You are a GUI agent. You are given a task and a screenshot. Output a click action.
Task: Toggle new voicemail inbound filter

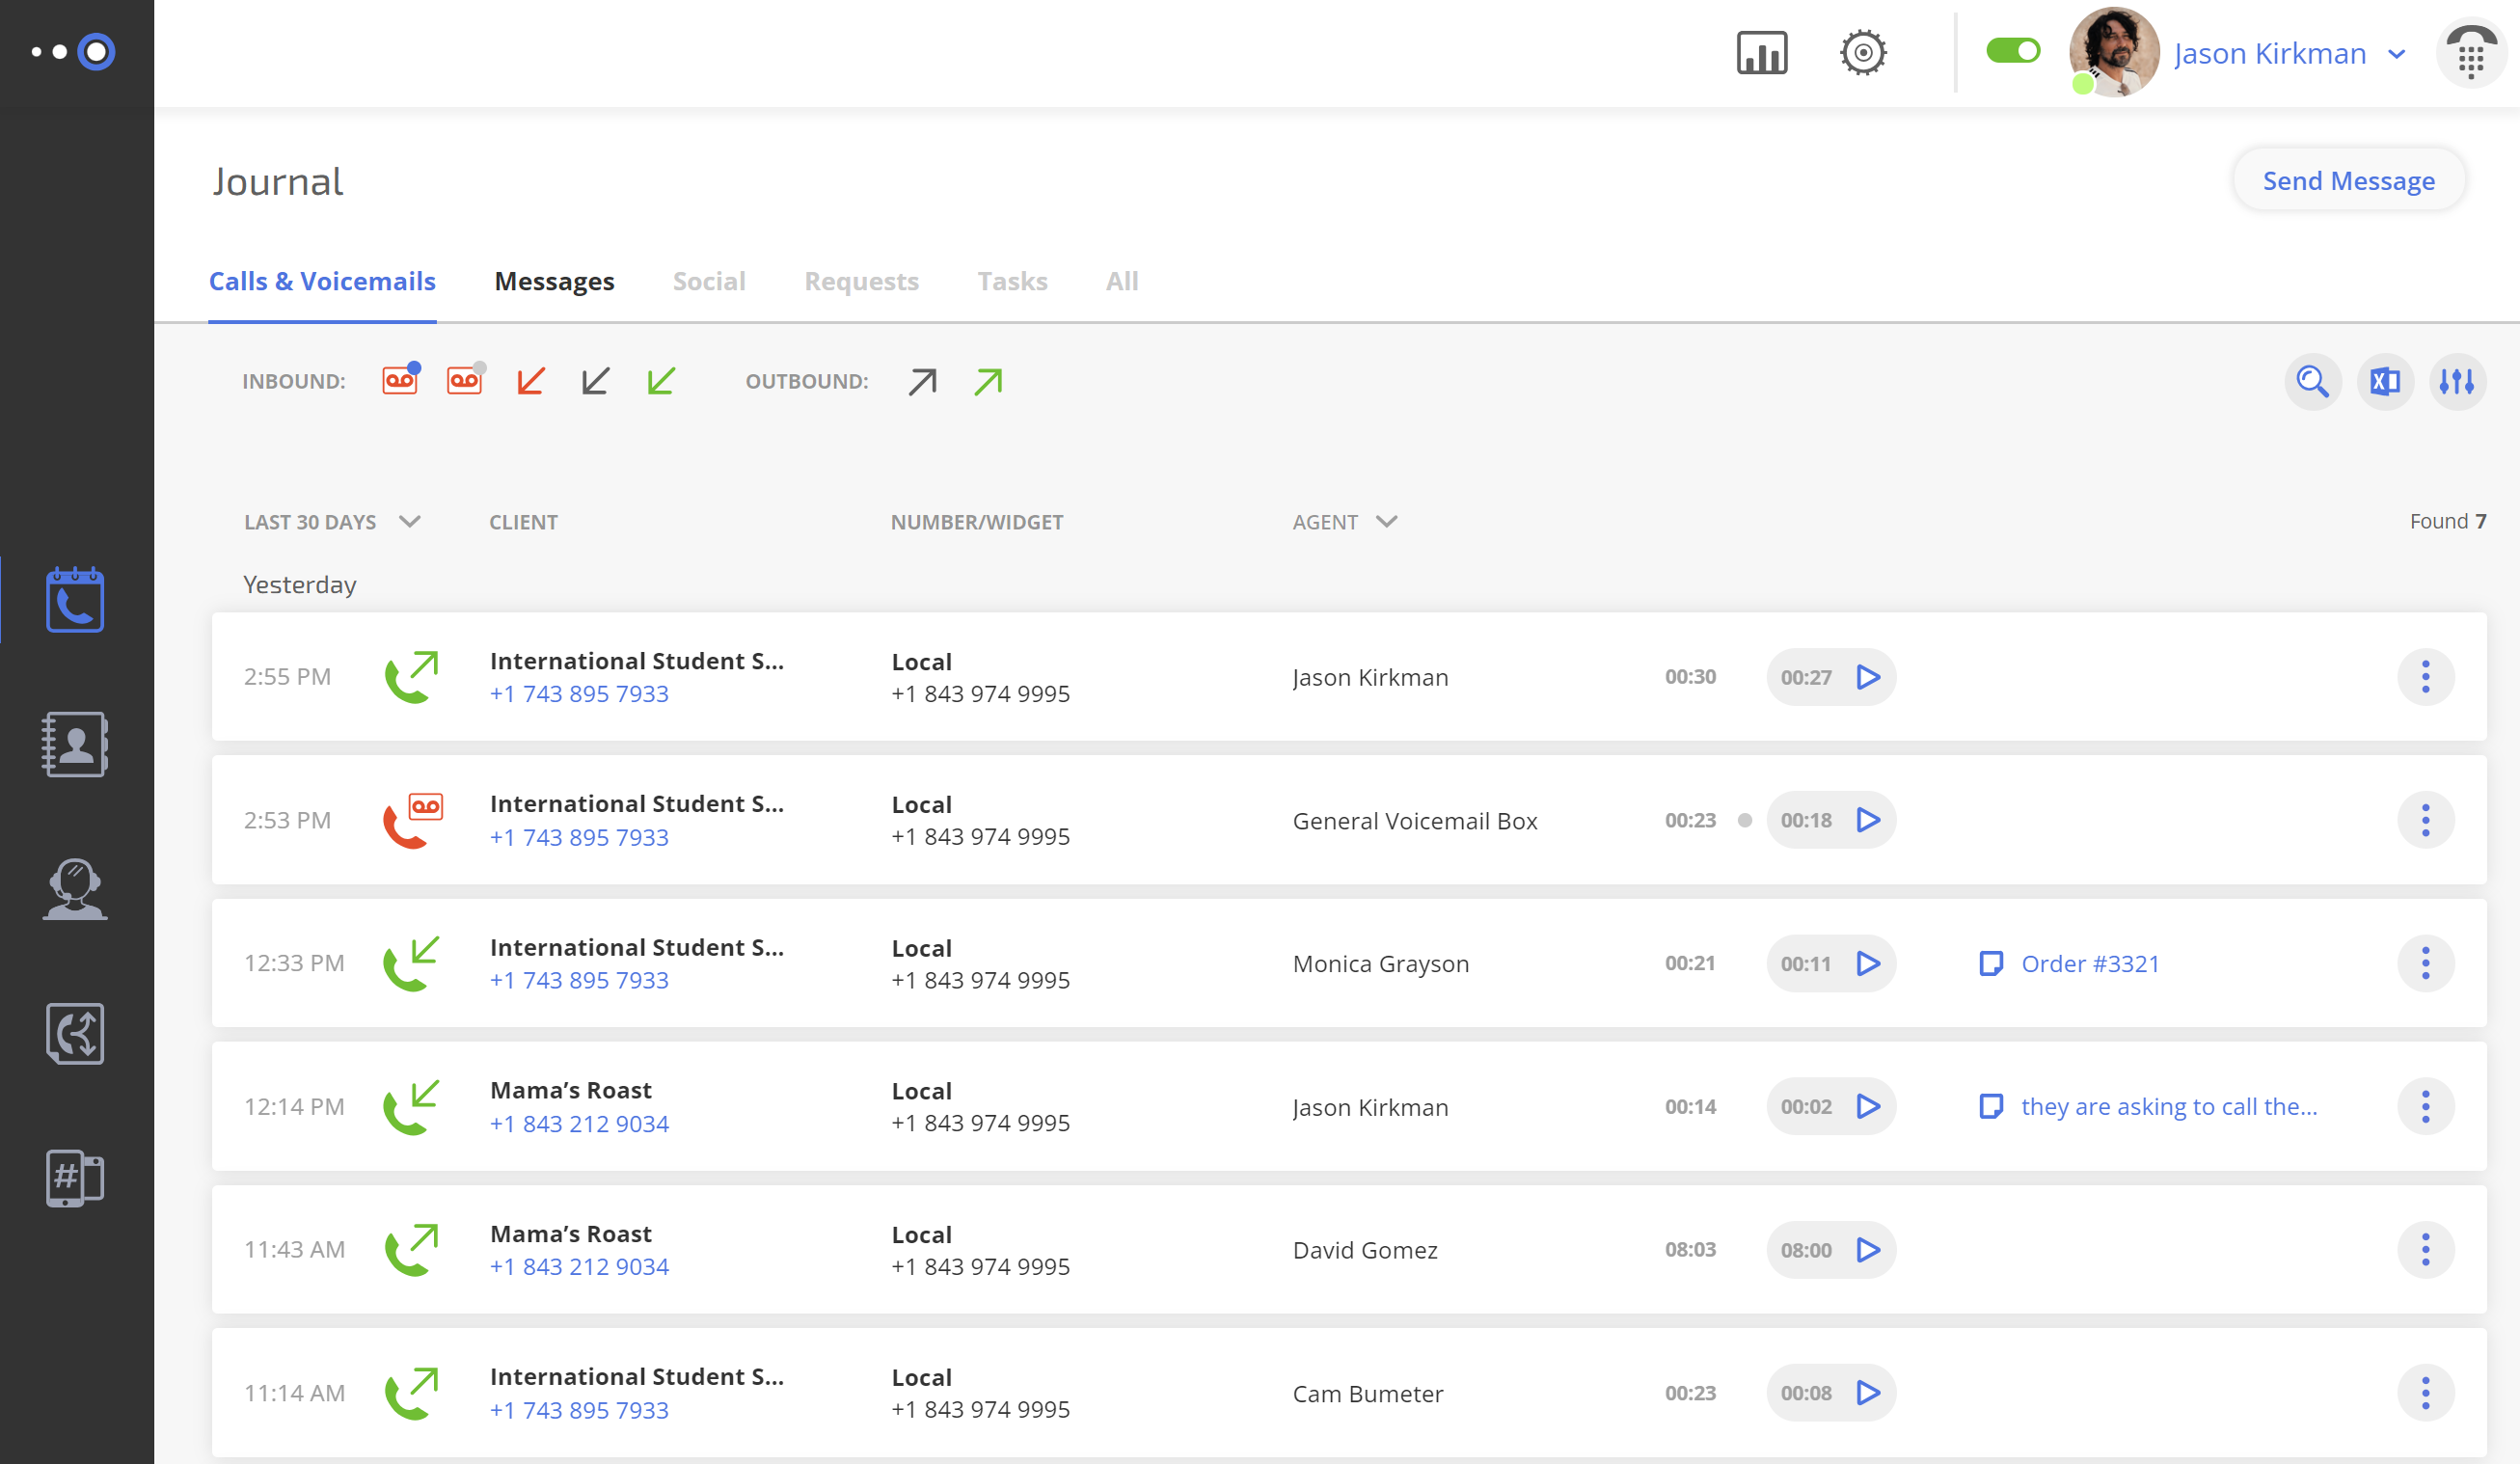400,381
